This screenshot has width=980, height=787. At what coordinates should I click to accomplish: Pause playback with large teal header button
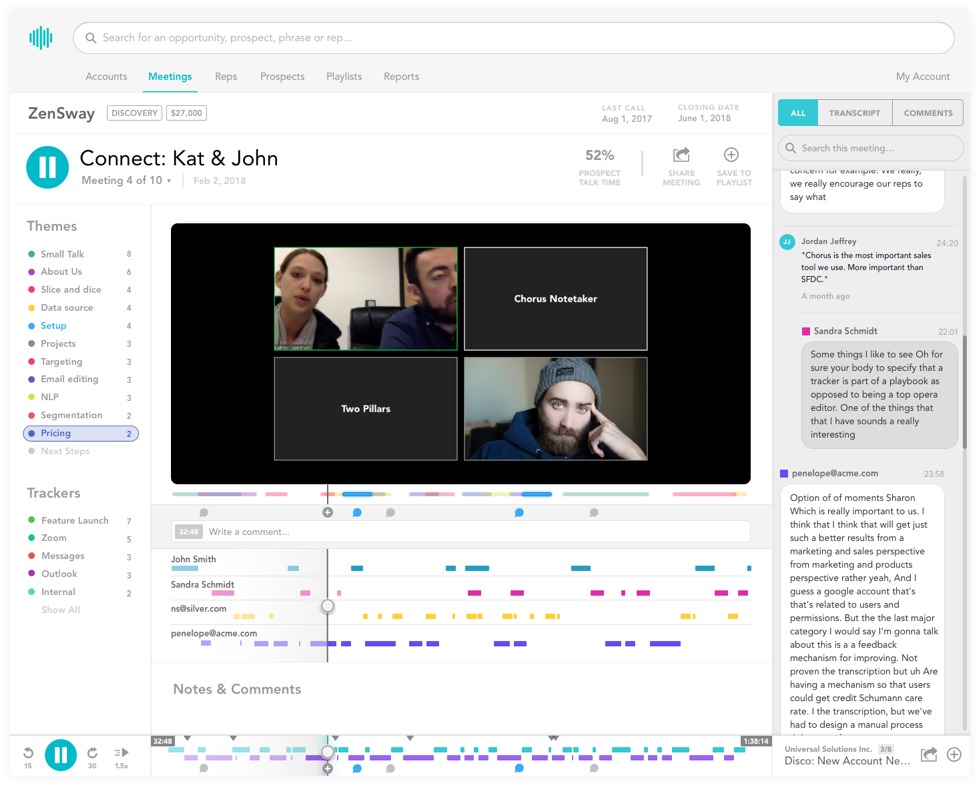[47, 168]
